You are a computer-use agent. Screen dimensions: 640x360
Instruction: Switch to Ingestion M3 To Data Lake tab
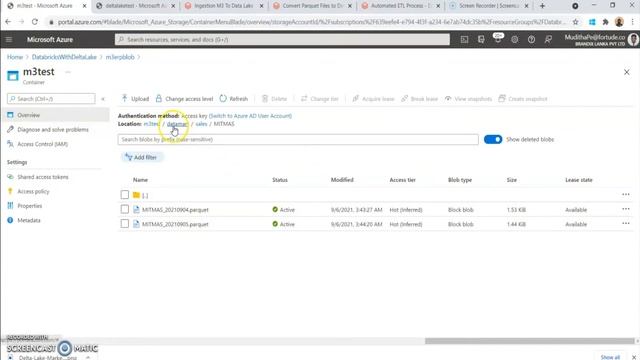pos(224,6)
